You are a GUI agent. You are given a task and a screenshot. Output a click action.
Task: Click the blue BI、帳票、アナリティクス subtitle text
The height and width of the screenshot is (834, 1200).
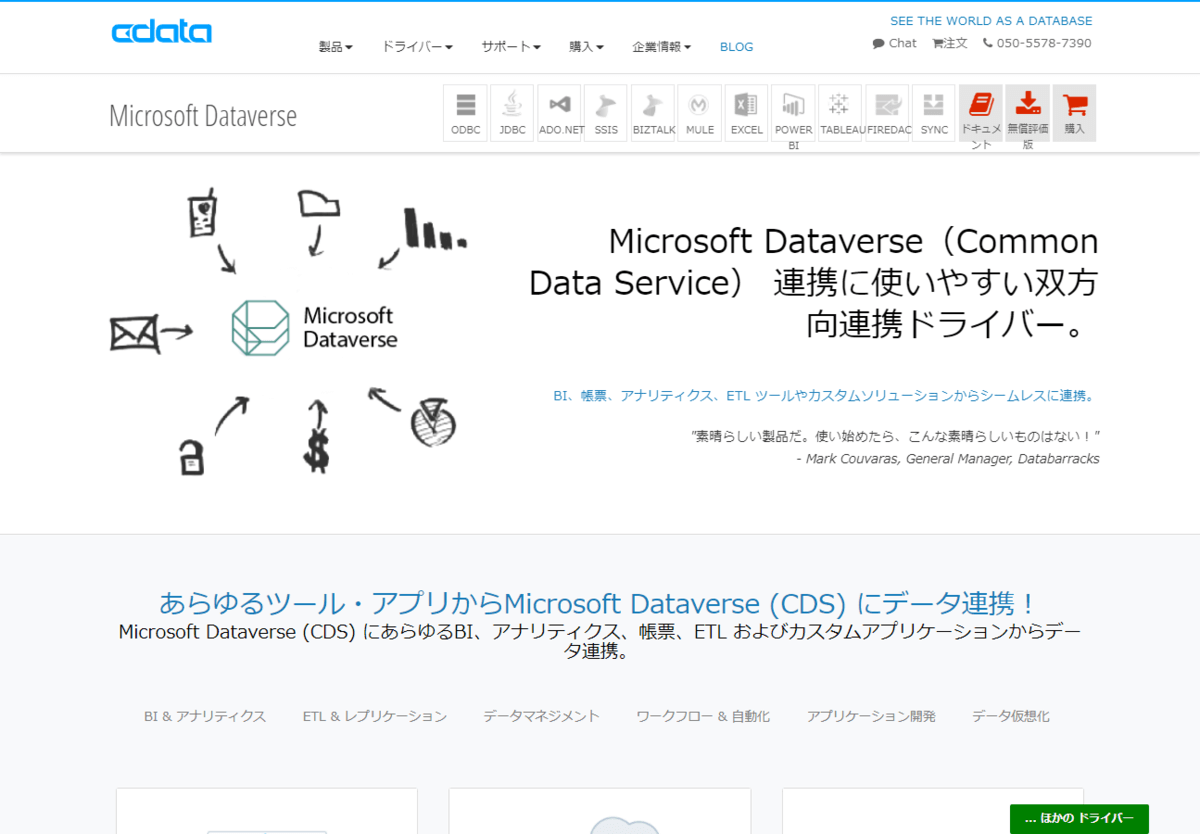point(825,396)
